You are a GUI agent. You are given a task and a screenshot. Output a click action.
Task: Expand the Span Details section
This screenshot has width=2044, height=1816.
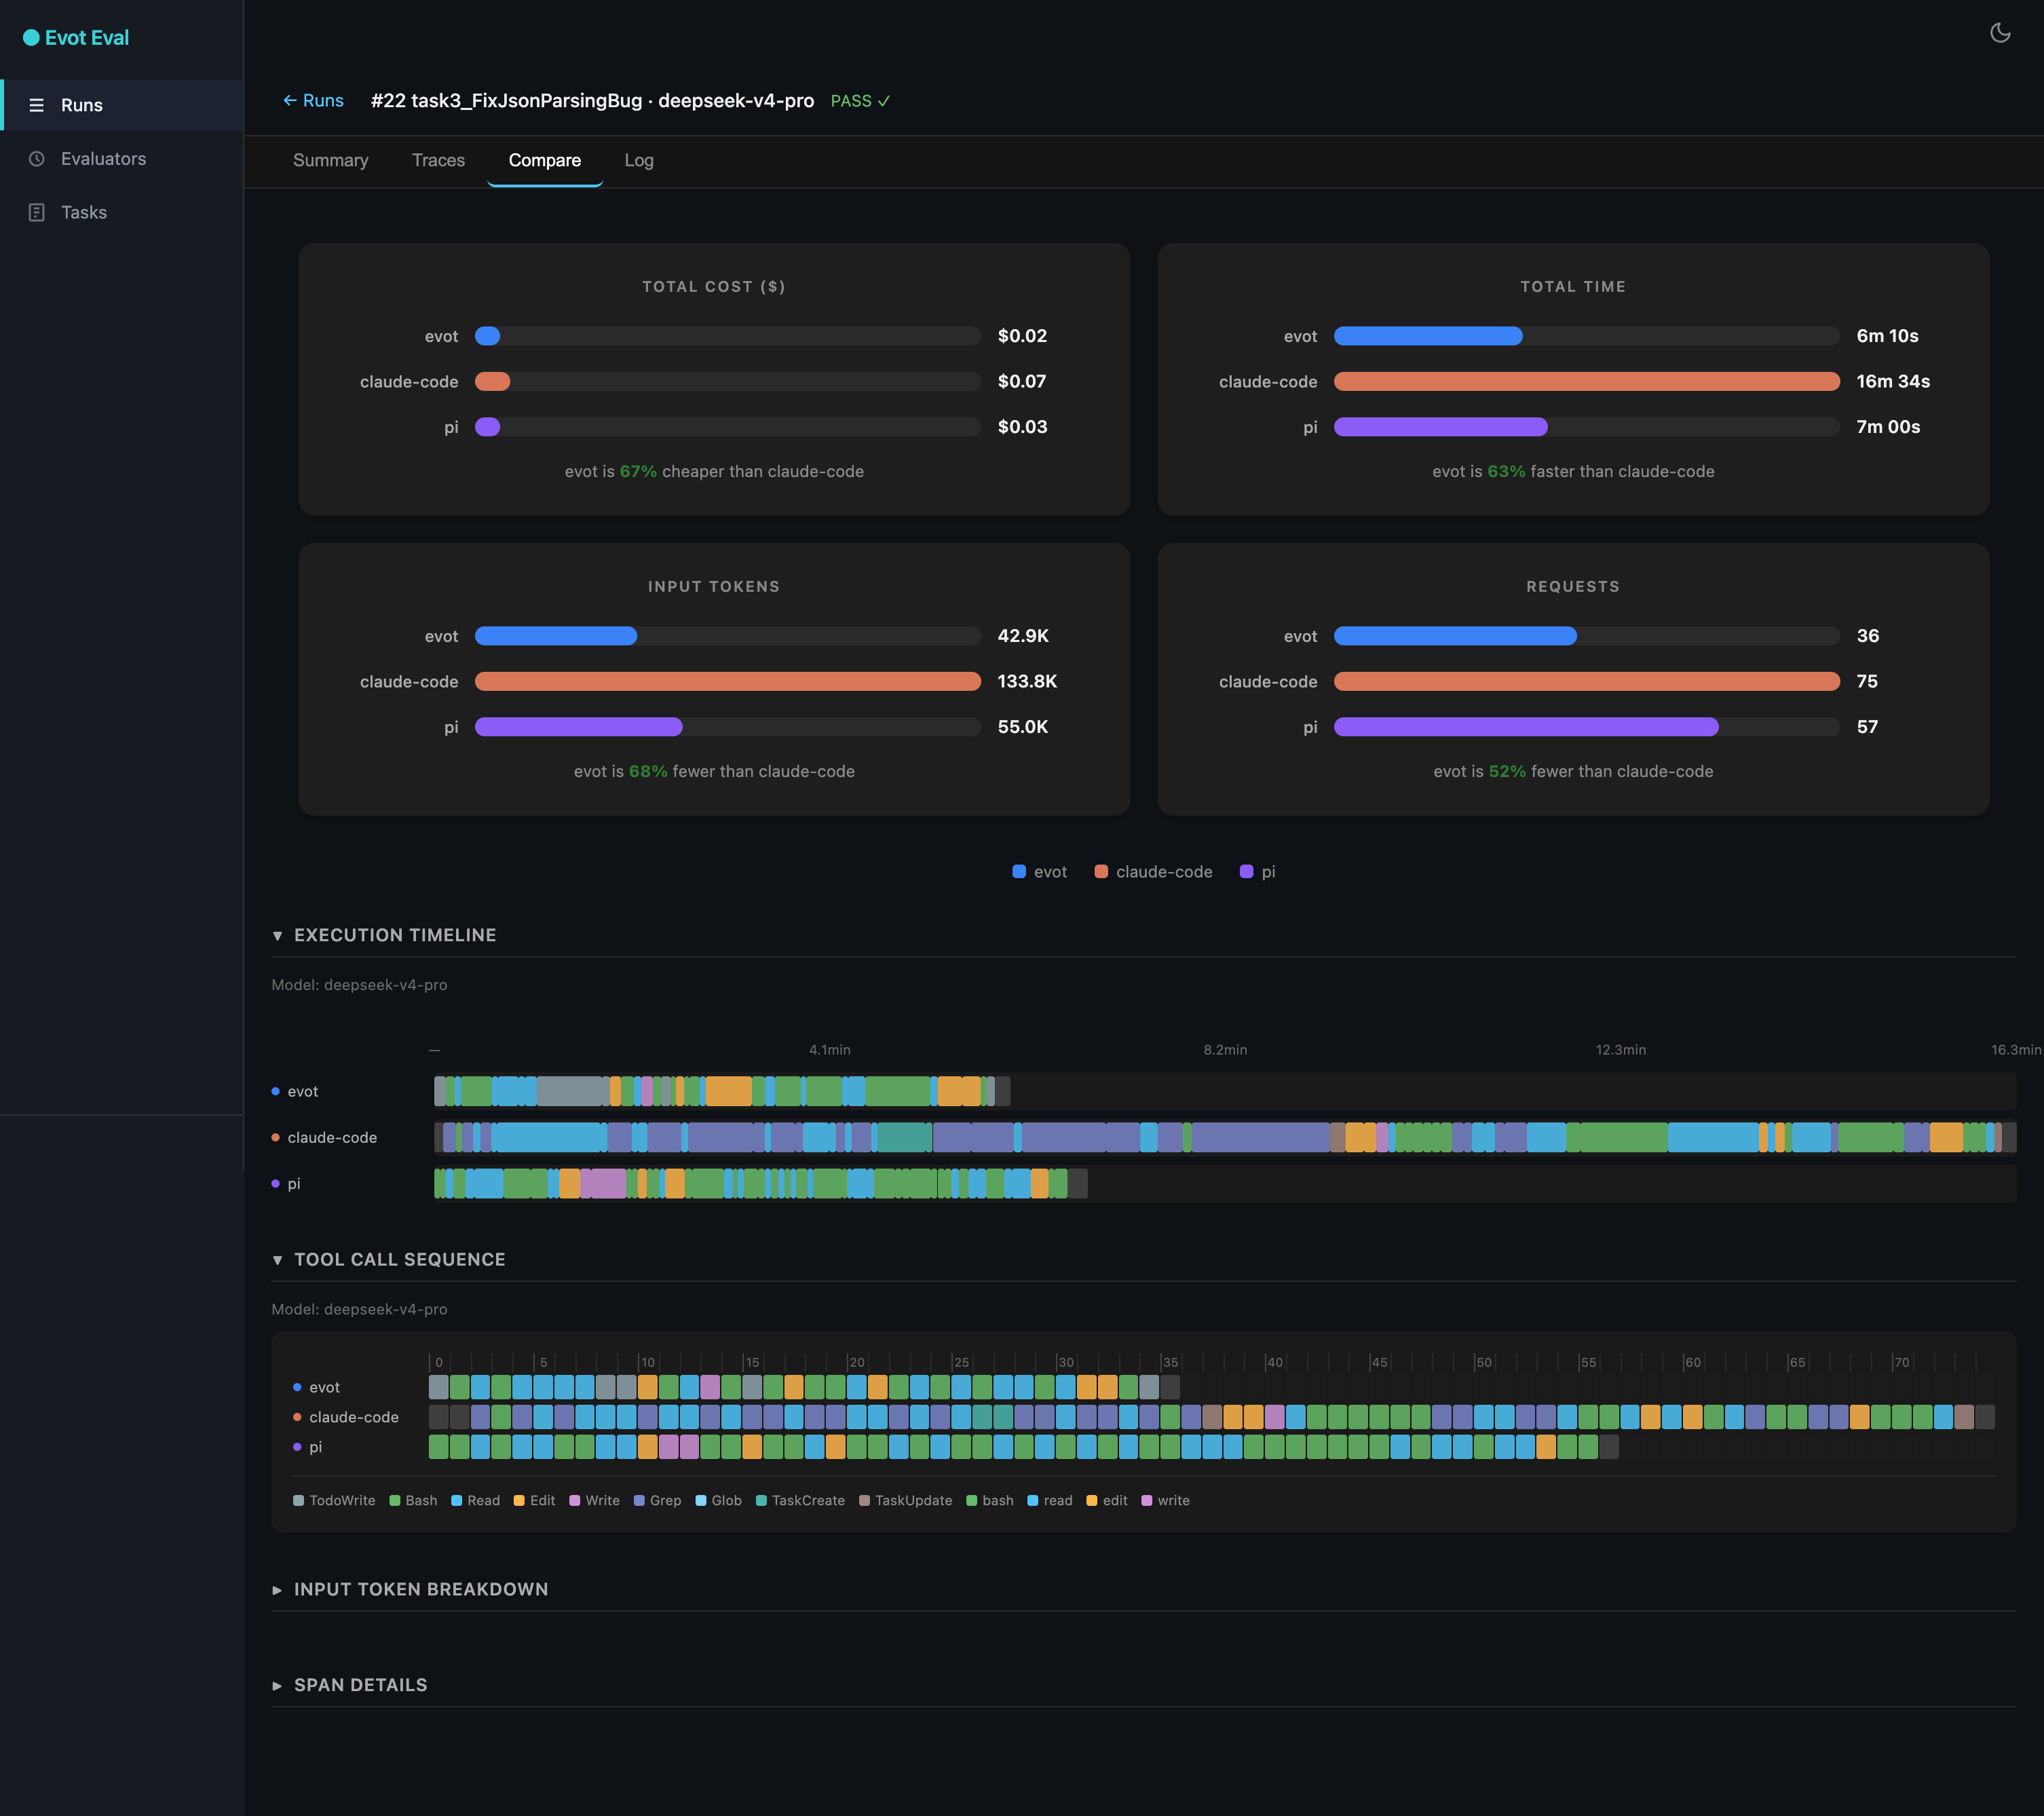(x=350, y=1685)
